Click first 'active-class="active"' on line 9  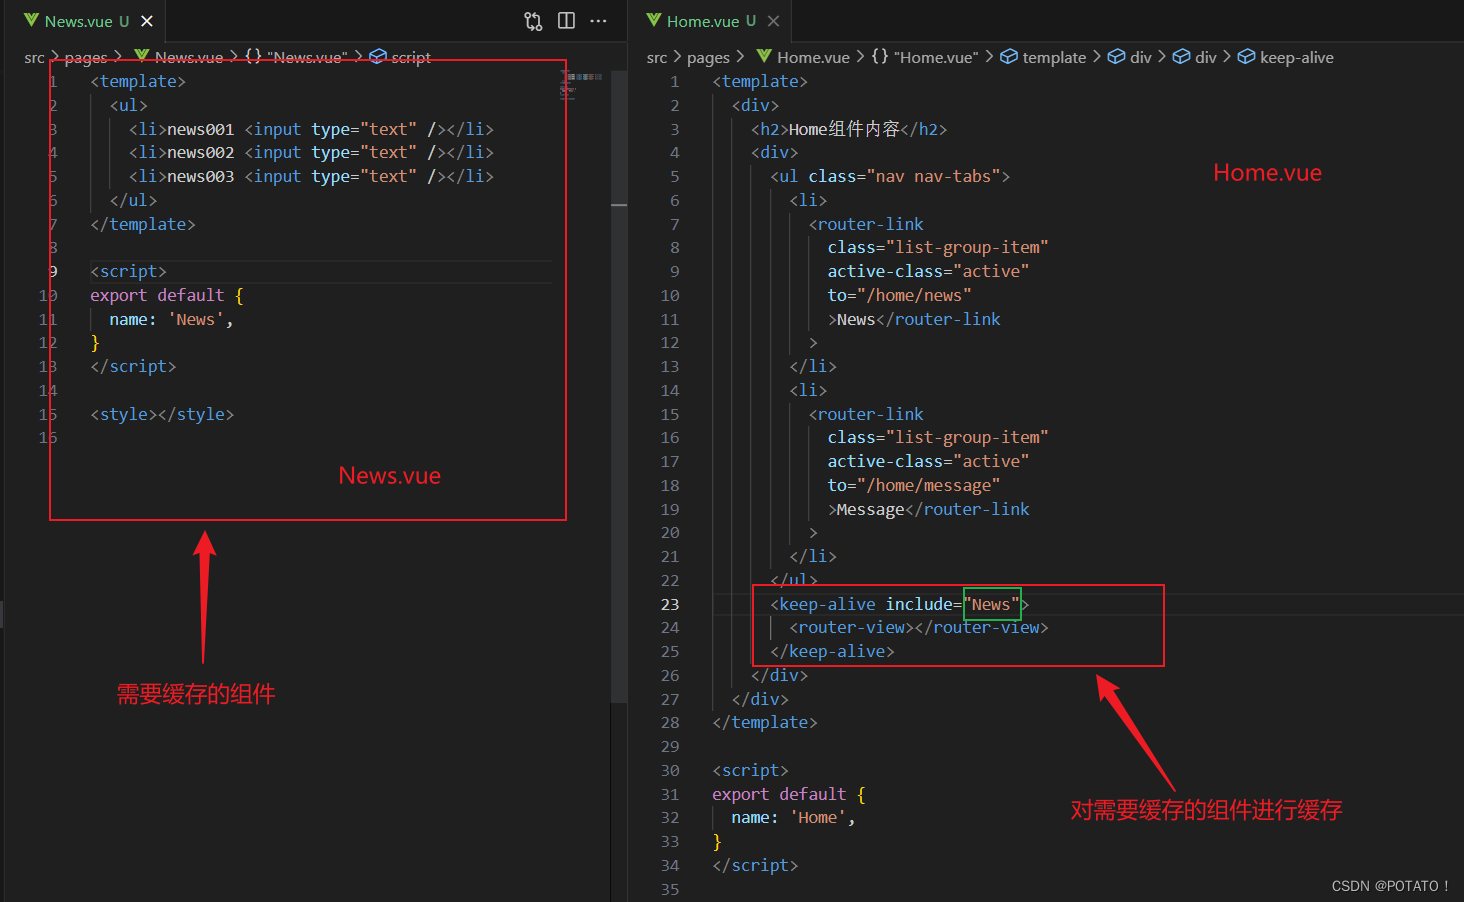tap(928, 271)
